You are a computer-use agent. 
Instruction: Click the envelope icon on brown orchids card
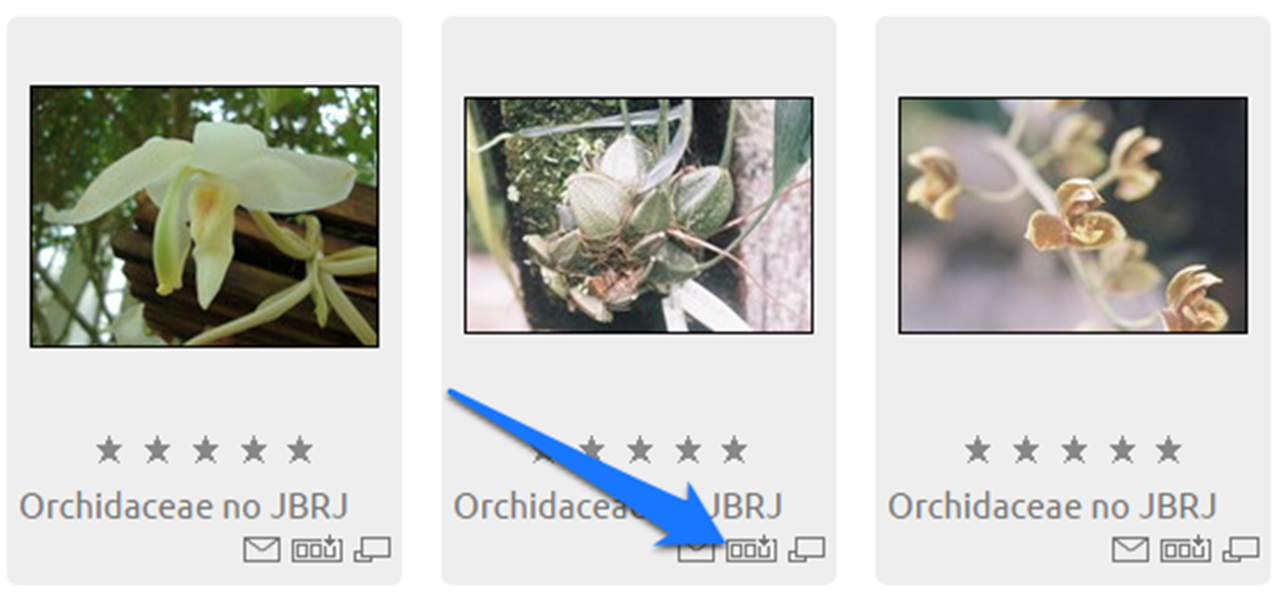[x=1130, y=549]
